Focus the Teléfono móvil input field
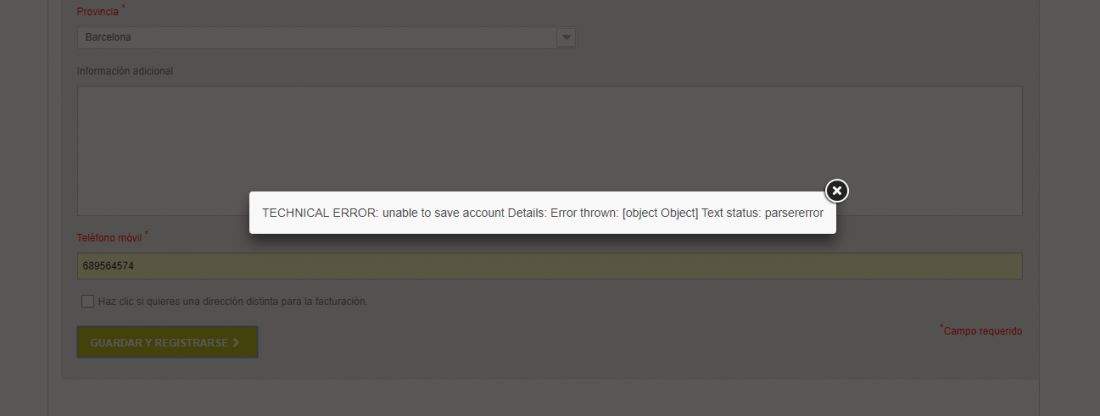The height and width of the screenshot is (416, 1100). pos(549,267)
